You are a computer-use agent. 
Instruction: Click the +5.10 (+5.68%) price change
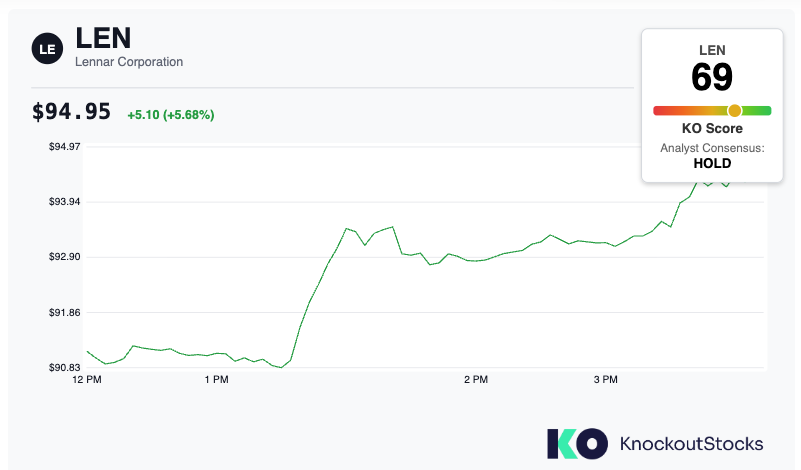pyautogui.click(x=171, y=114)
